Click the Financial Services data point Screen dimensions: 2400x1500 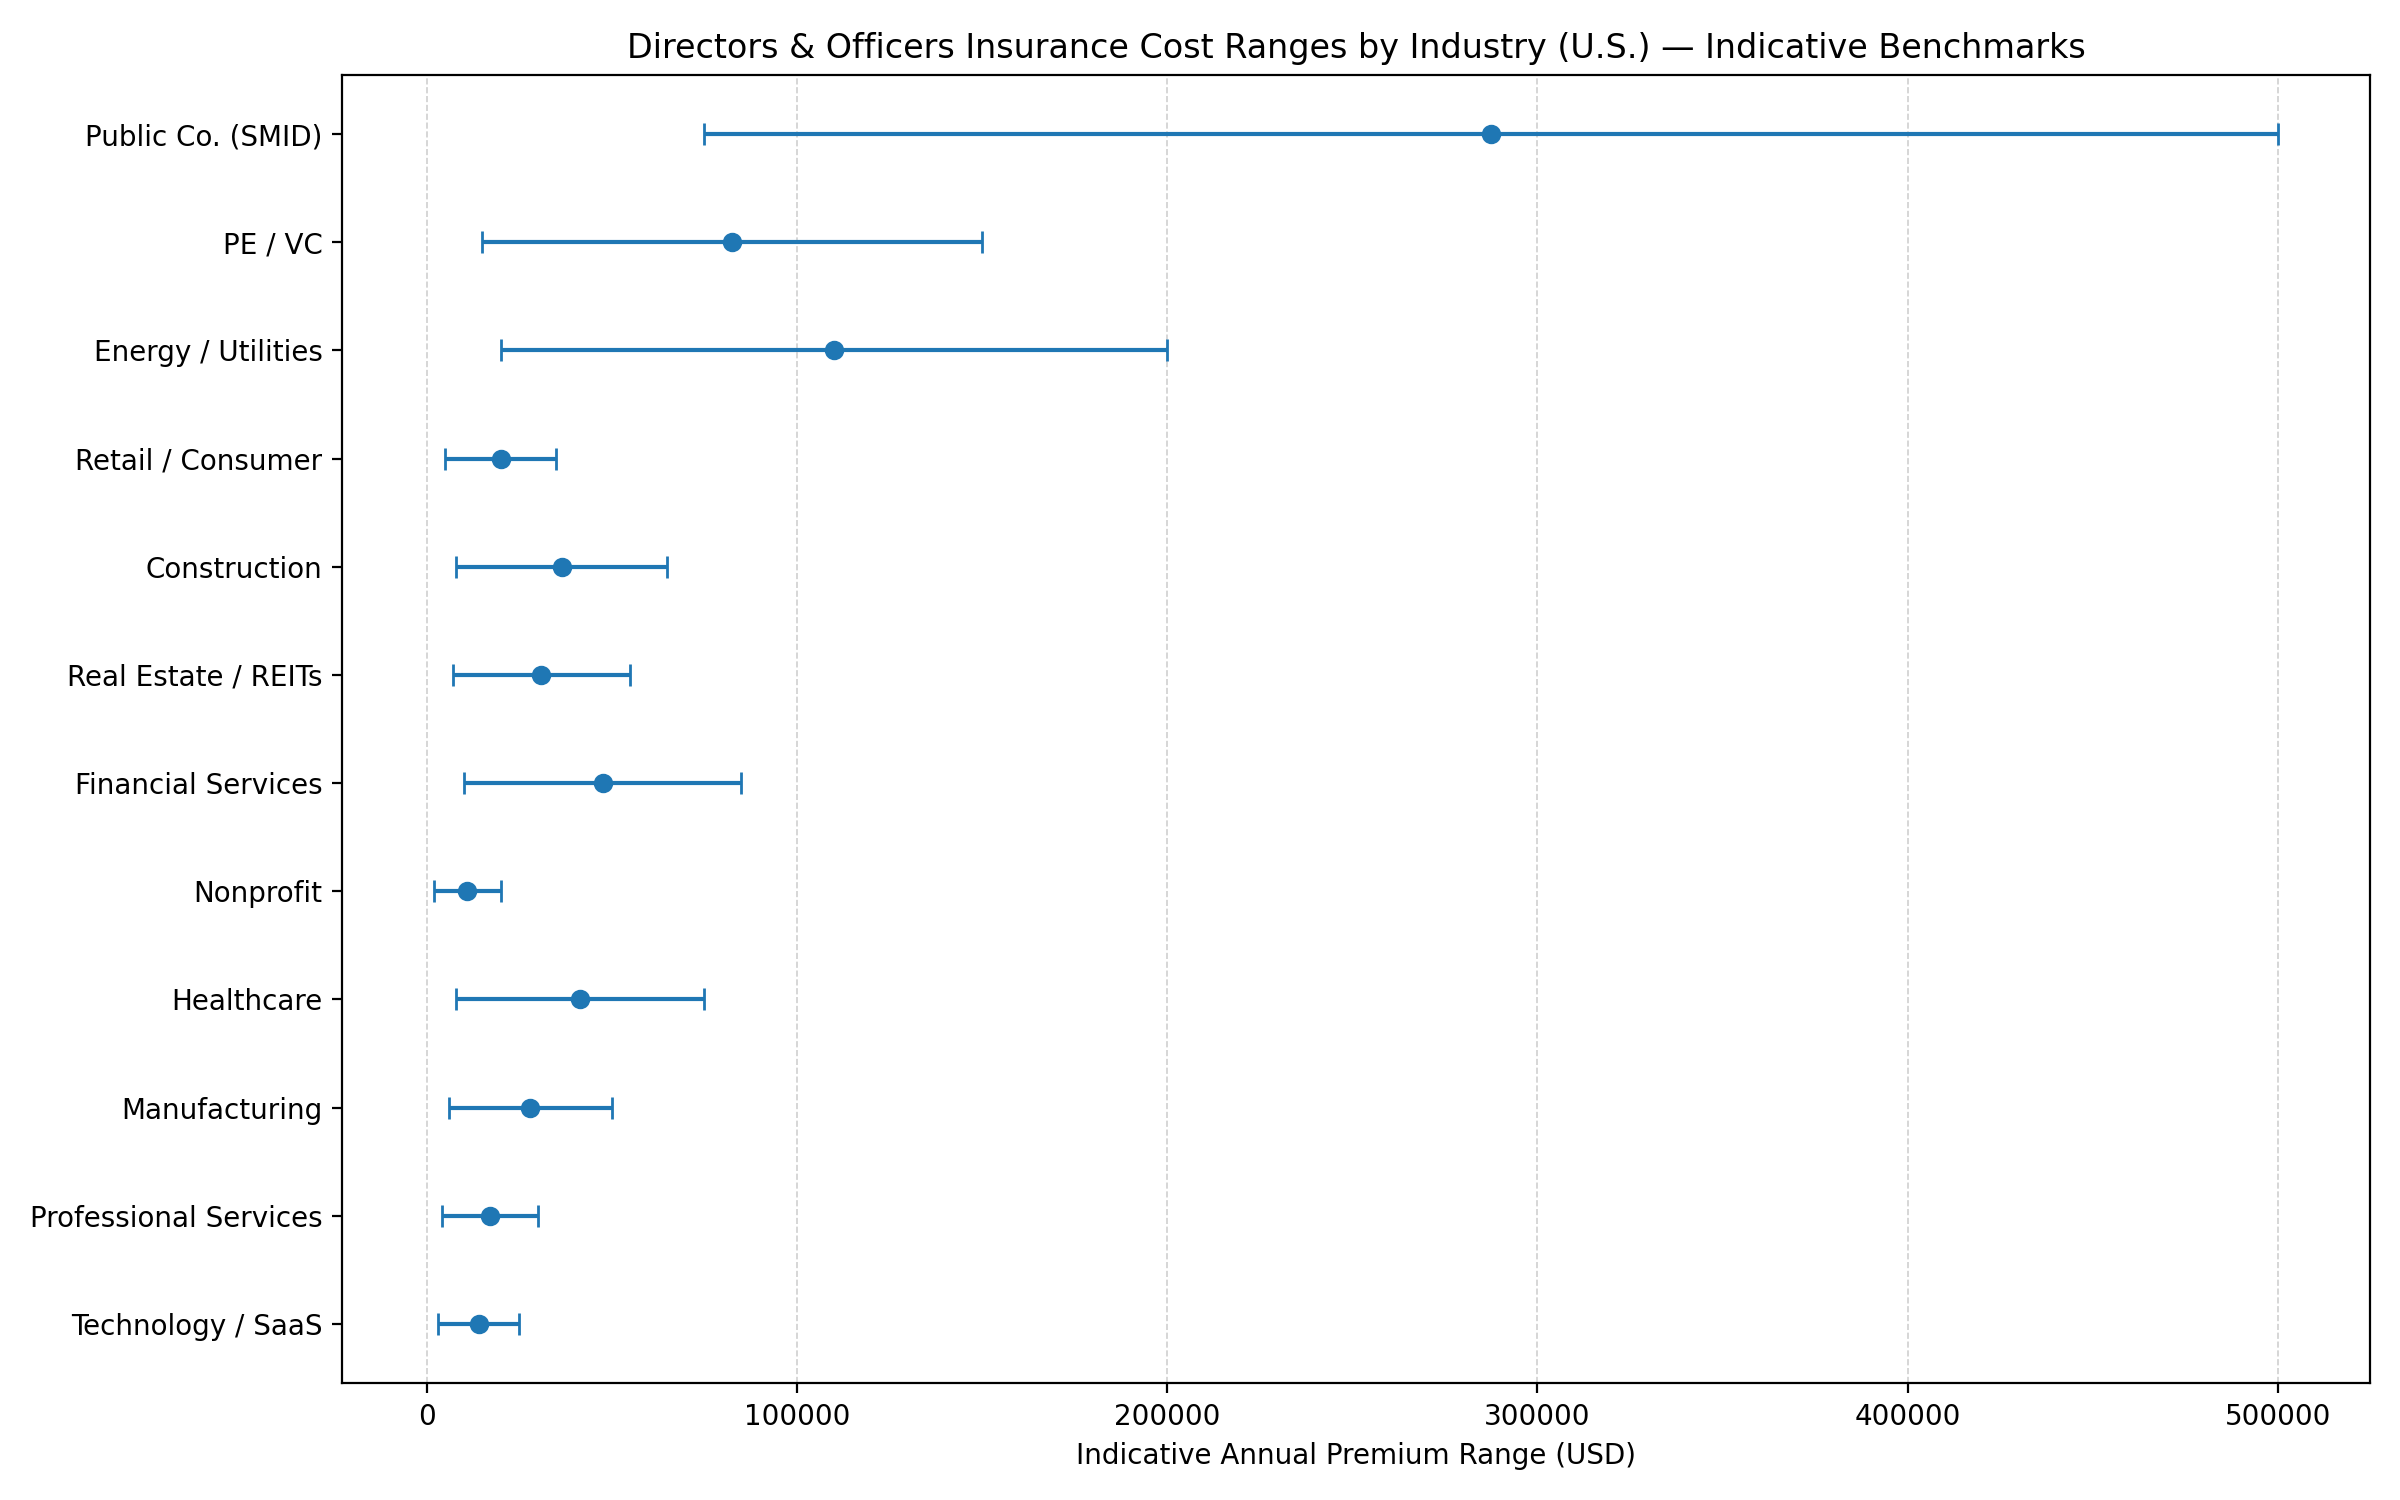(603, 783)
